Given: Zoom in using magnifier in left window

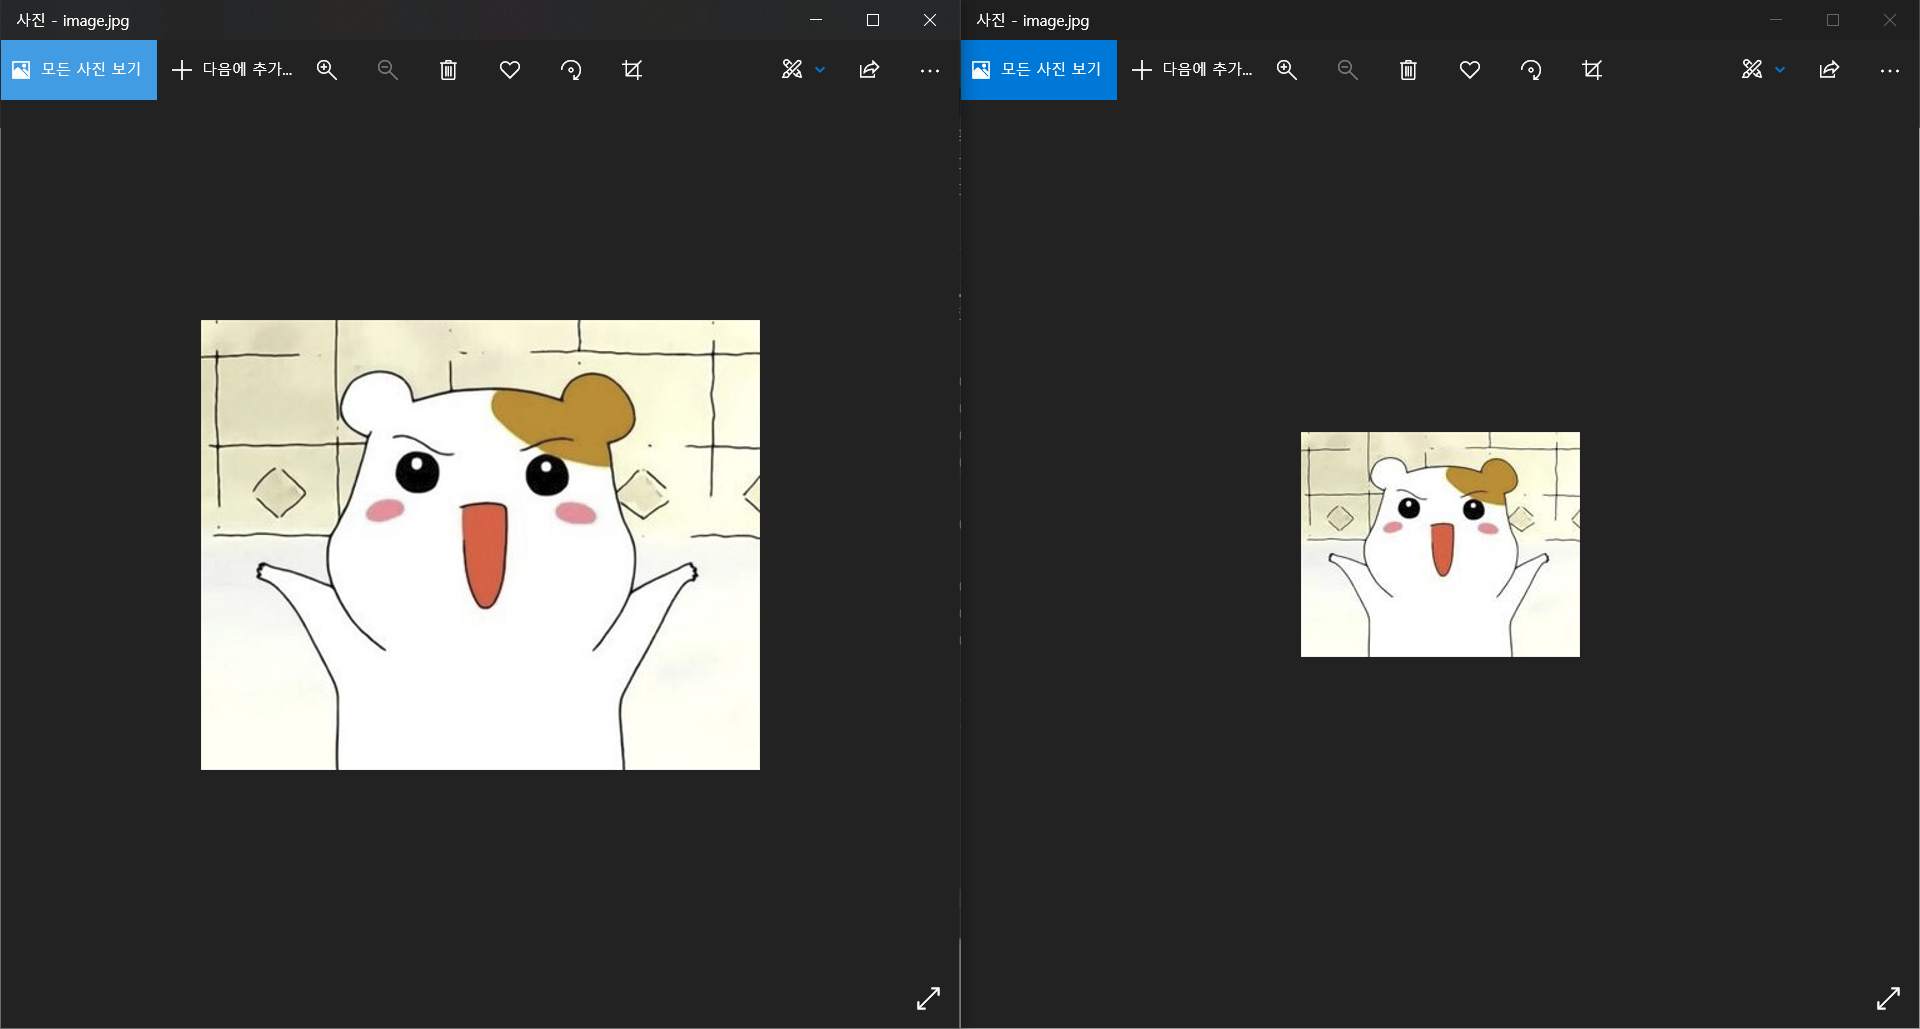Looking at the screenshot, I should pos(327,70).
